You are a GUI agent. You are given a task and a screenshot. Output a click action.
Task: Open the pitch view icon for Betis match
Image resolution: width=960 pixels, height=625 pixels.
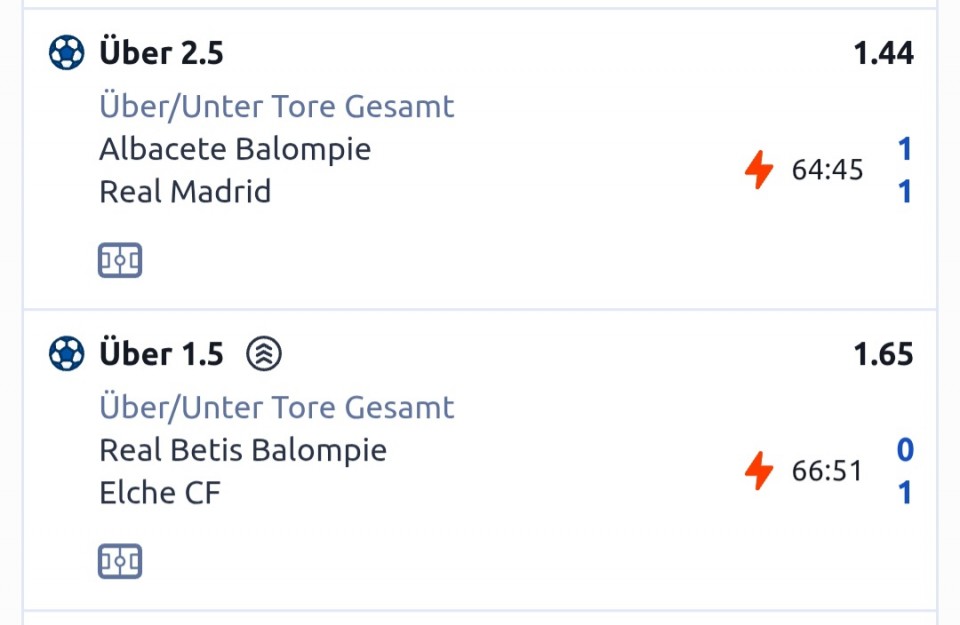click(120, 561)
